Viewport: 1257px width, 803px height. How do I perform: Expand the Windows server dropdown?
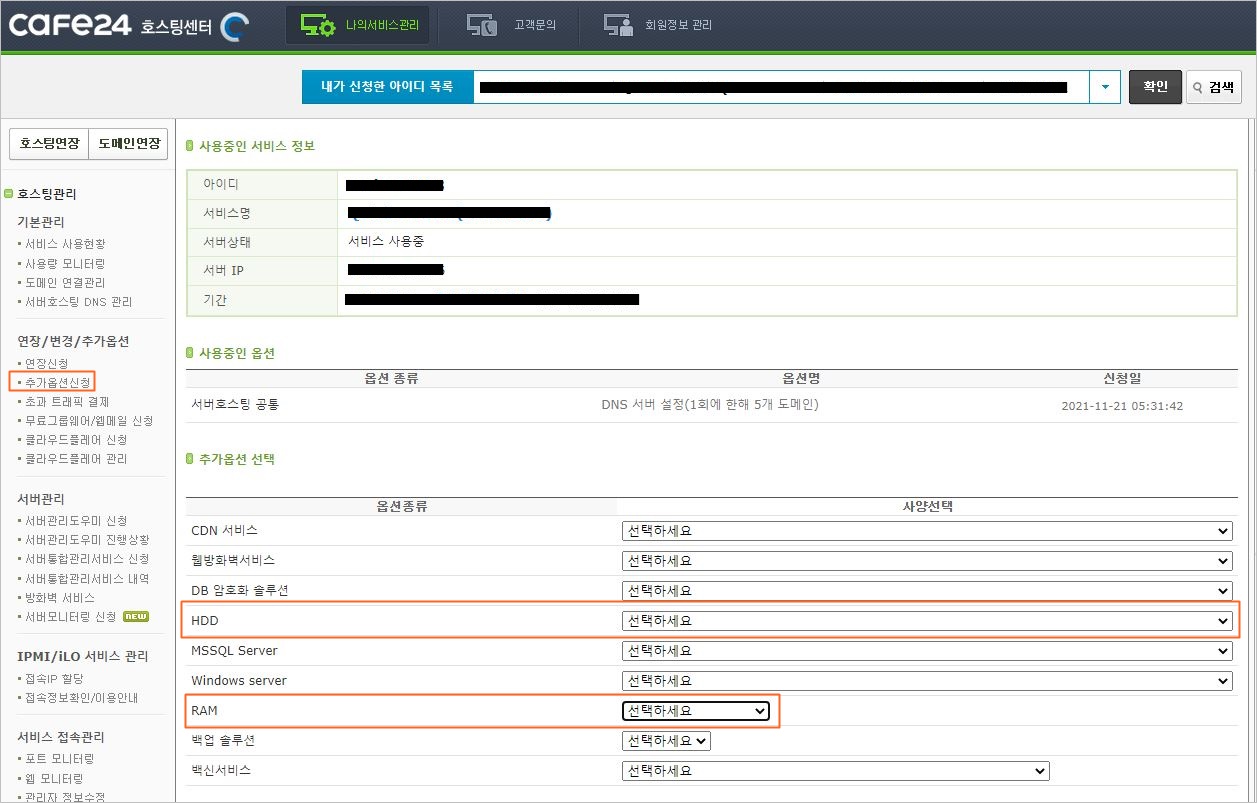[925, 681]
